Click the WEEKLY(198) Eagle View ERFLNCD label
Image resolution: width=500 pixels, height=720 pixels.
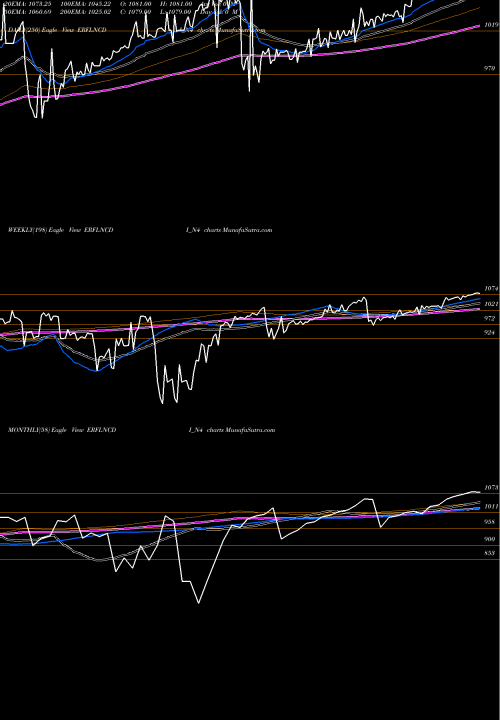click(61, 230)
